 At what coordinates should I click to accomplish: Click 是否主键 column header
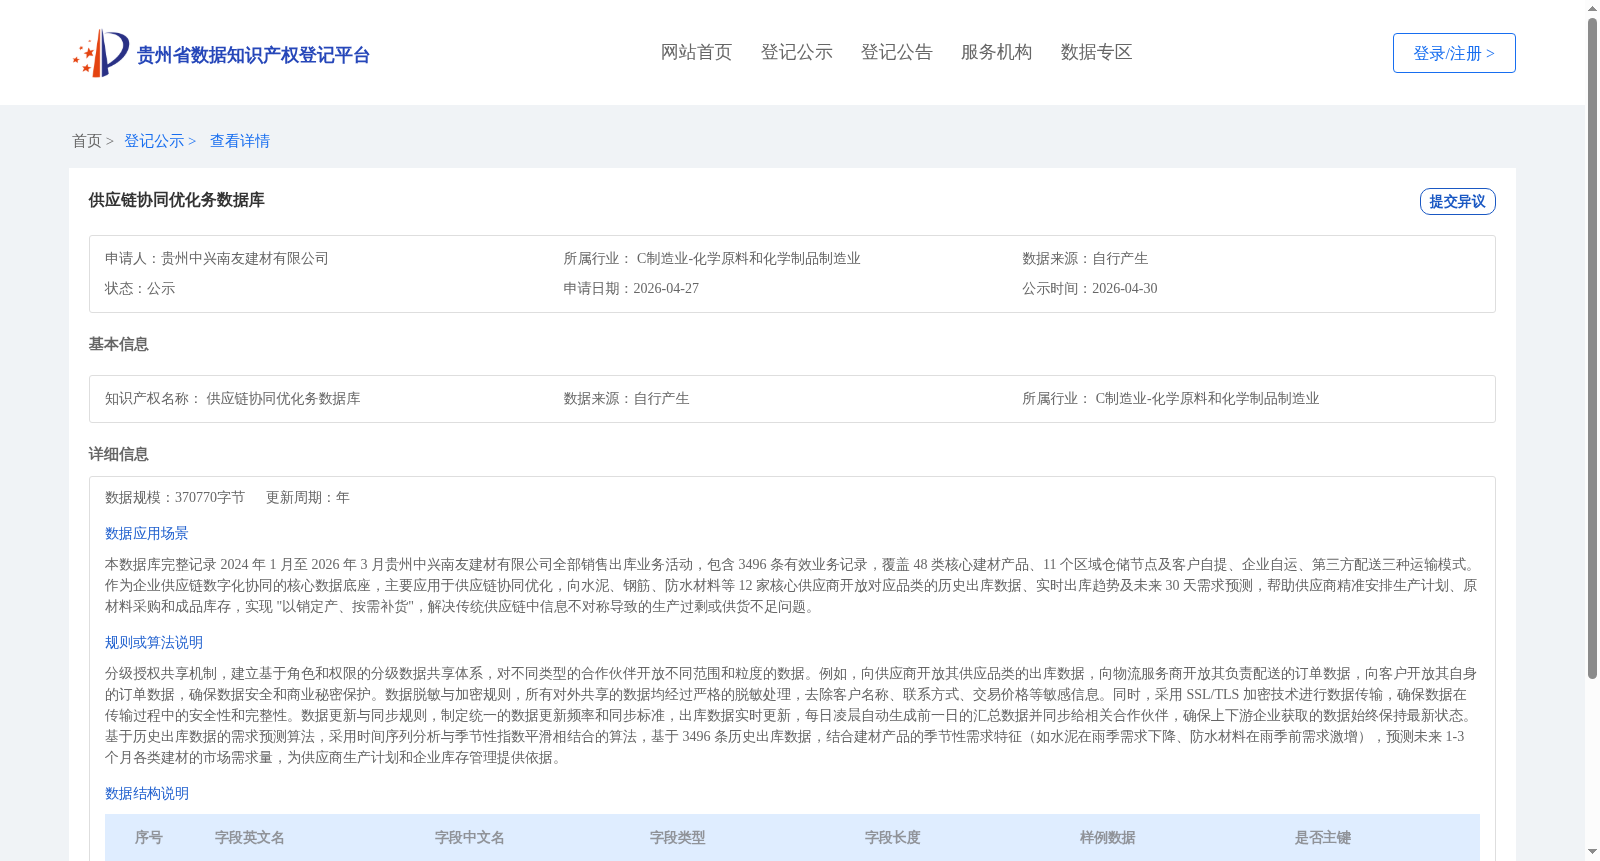point(1323,837)
